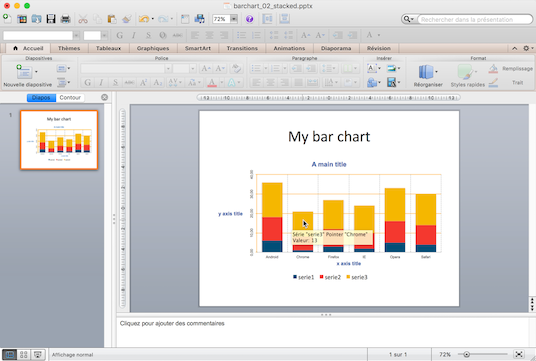The width and height of the screenshot is (536, 361).
Task: Switch to slide sorter view icon
Action: coord(24,355)
